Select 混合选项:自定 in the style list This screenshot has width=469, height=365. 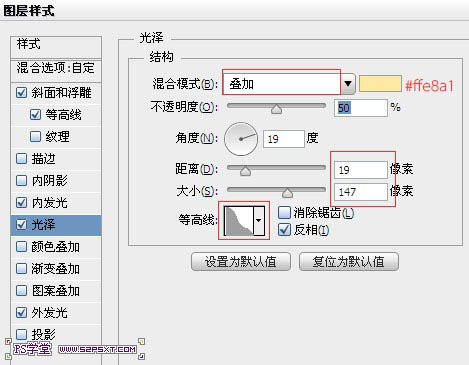coord(56,71)
